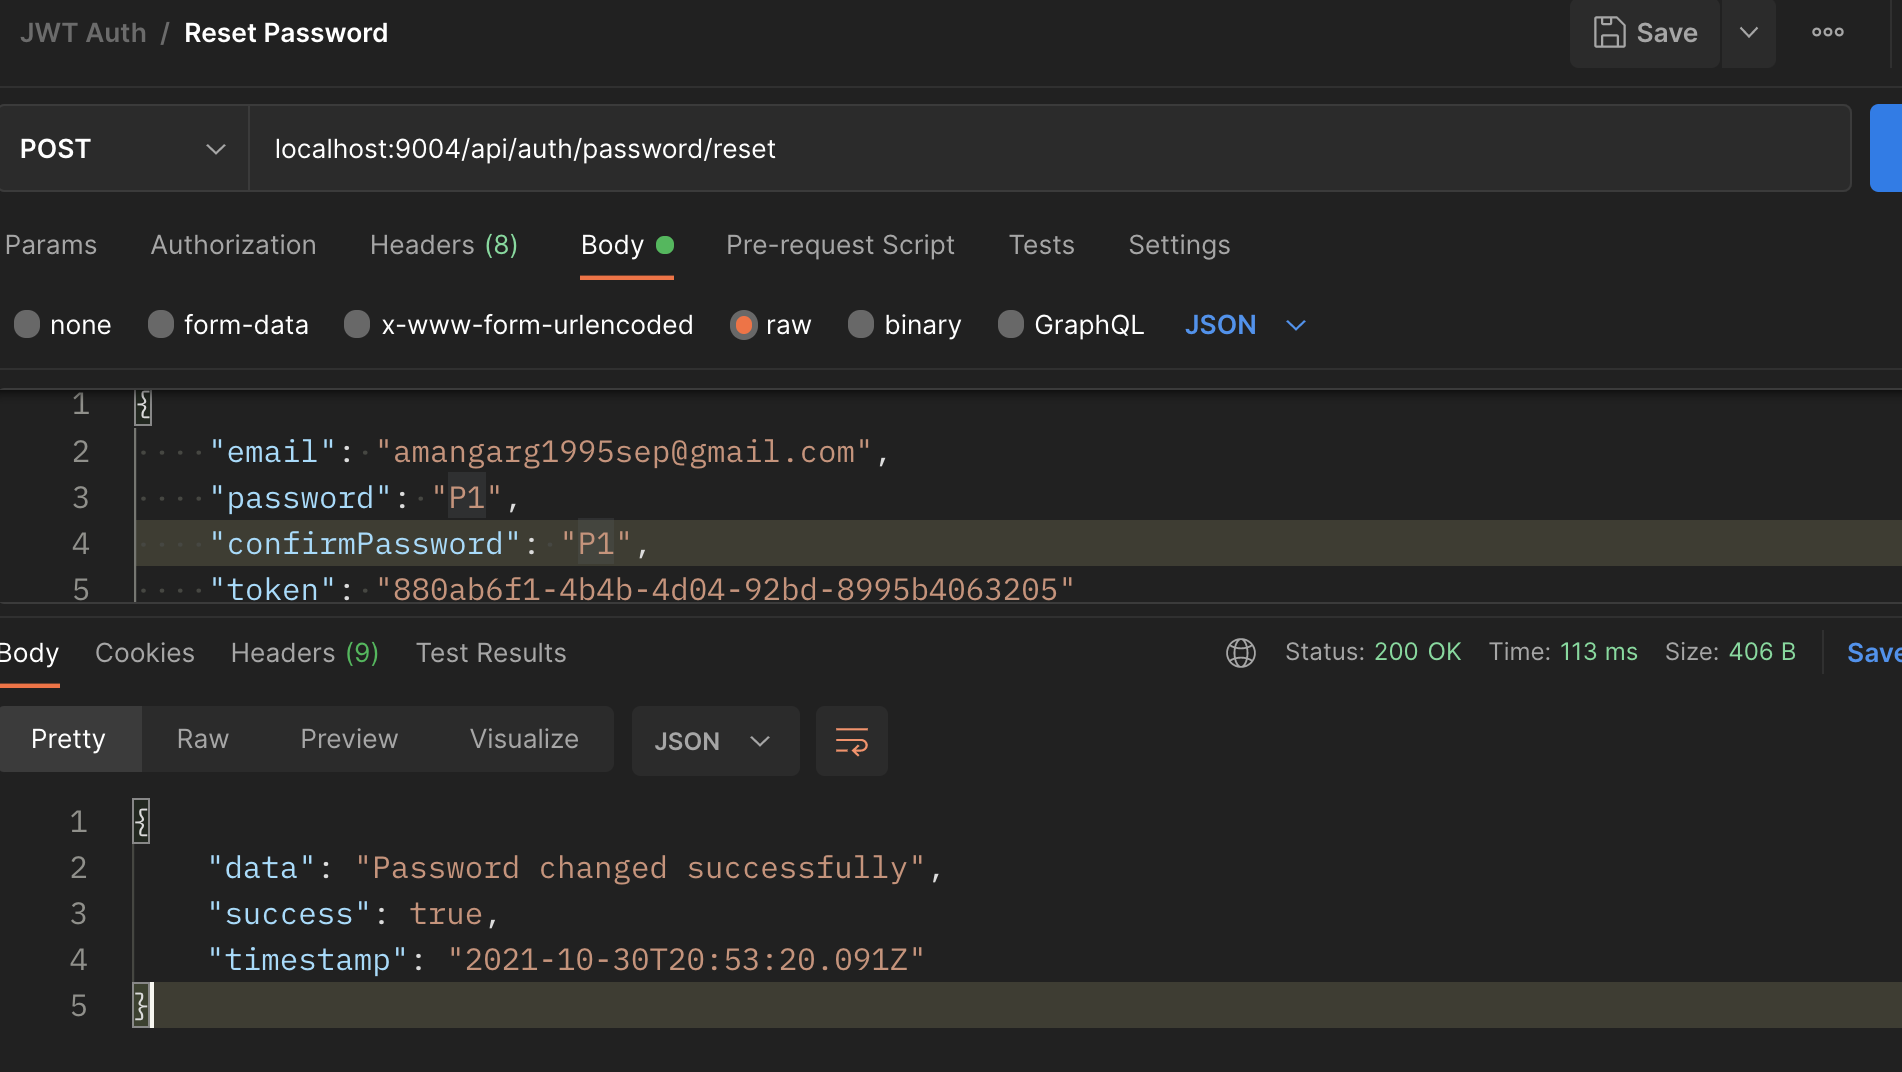Select the x-www-form-urlencoded radio button
This screenshot has height=1072, width=1902.
tap(357, 325)
